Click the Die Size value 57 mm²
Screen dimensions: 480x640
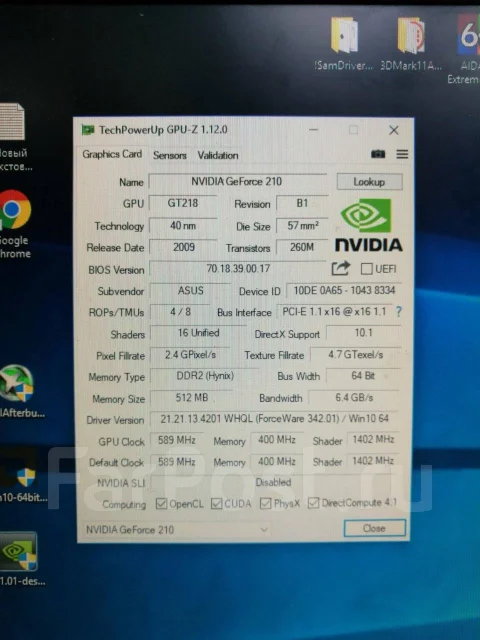(x=302, y=225)
